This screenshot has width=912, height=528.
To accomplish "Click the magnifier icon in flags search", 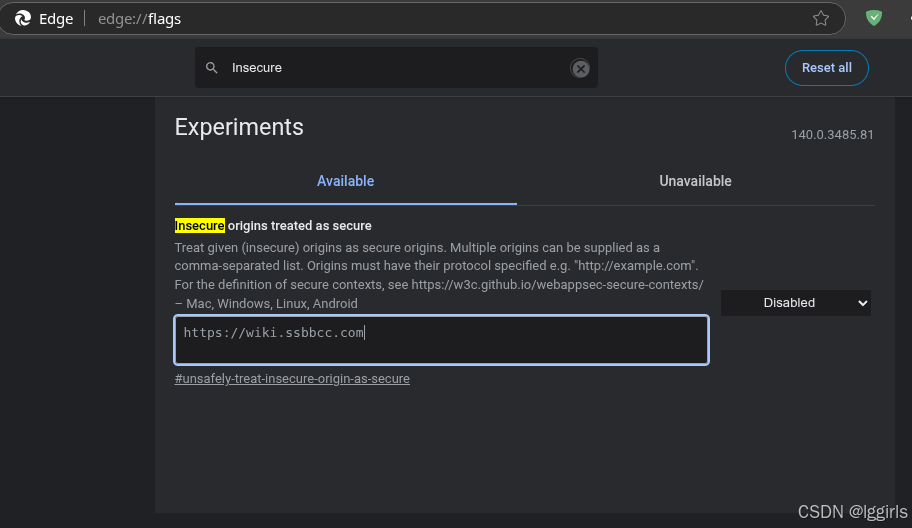I will point(212,68).
